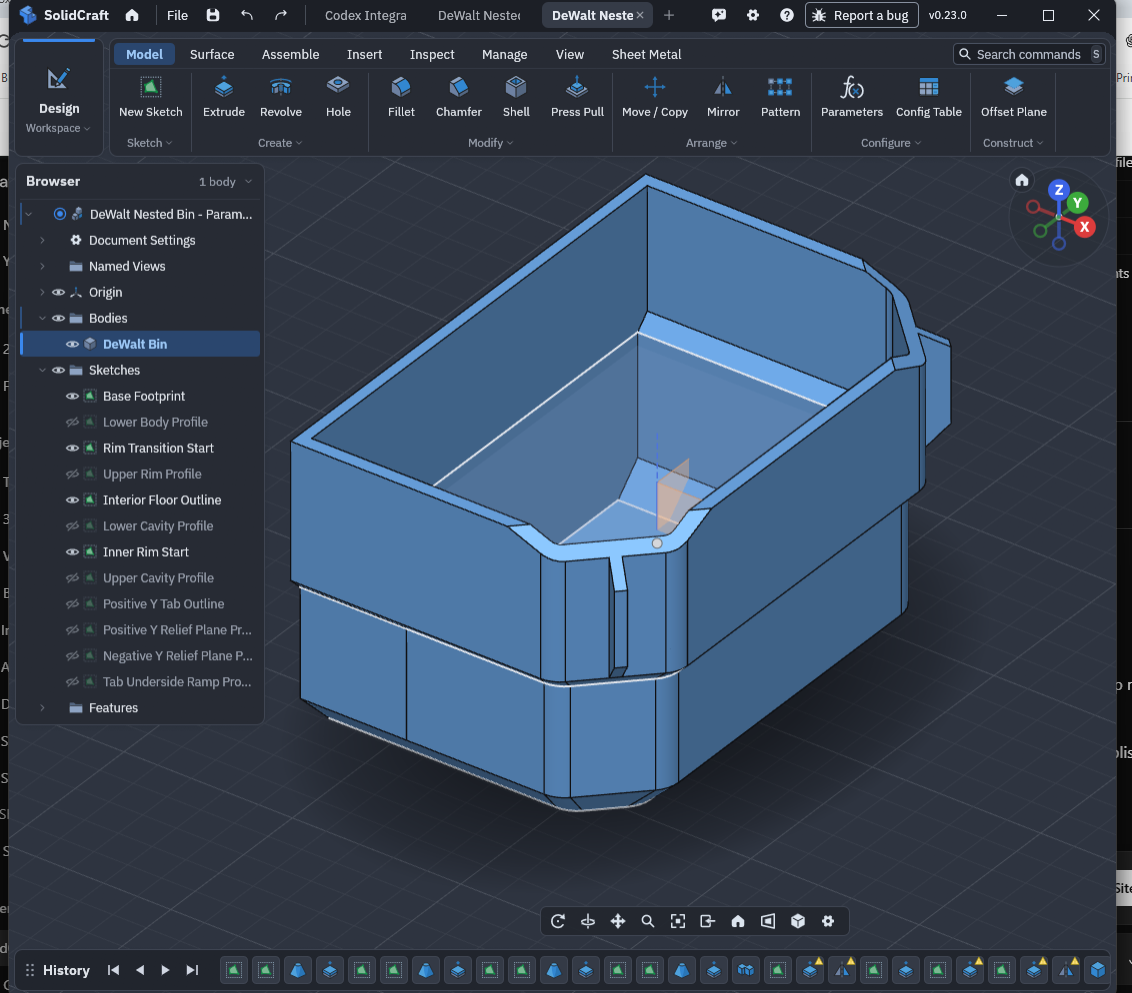Activate the Shell tool
The height and width of the screenshot is (993, 1132).
pos(516,97)
